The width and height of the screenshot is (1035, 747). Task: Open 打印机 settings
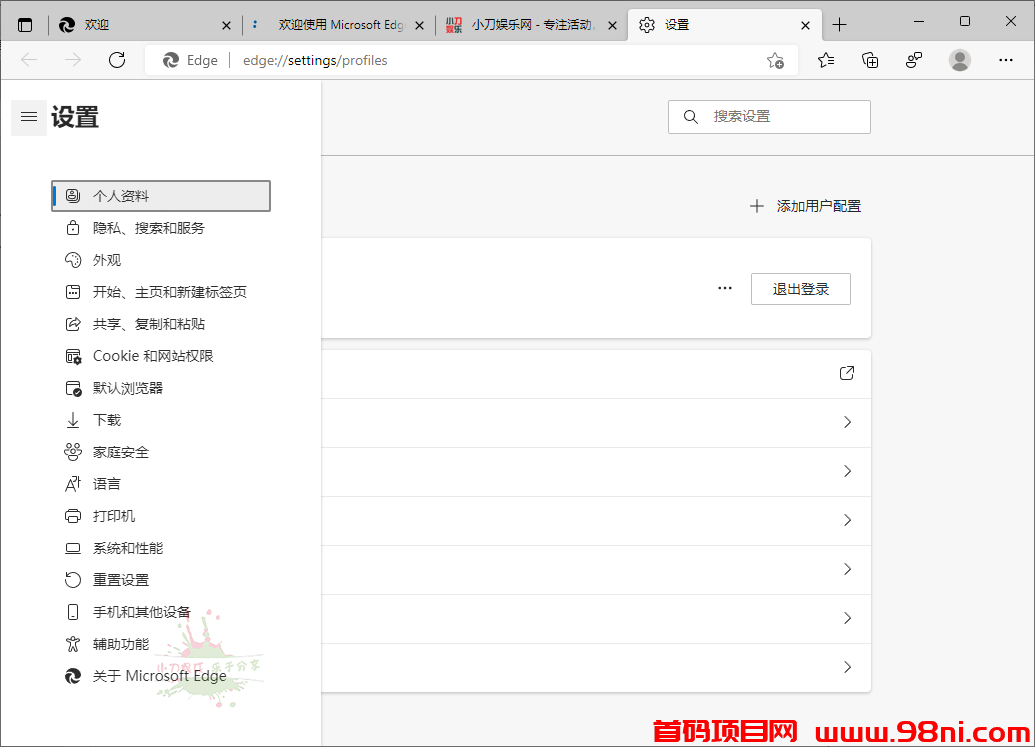tap(161, 516)
